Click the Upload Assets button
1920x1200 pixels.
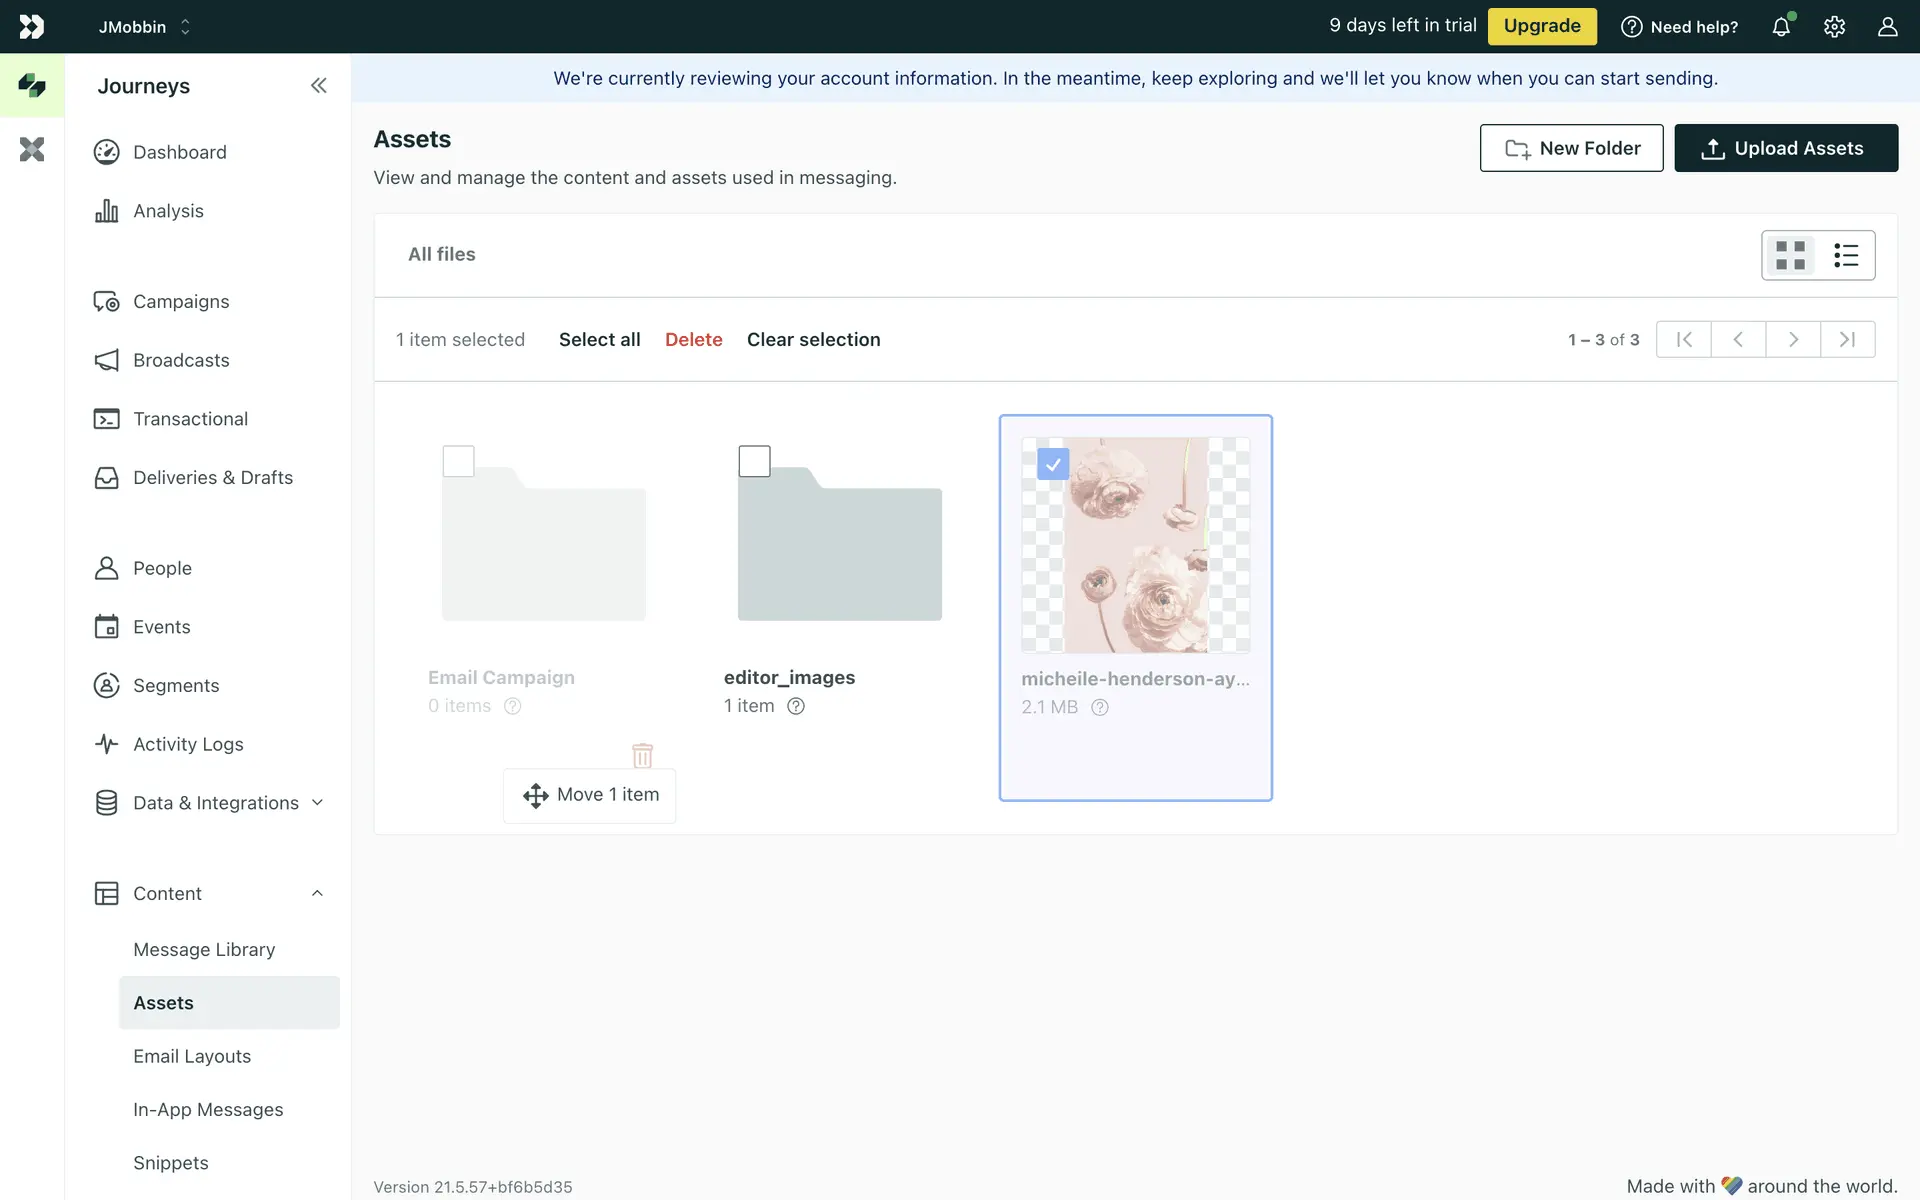[x=1786, y=148]
